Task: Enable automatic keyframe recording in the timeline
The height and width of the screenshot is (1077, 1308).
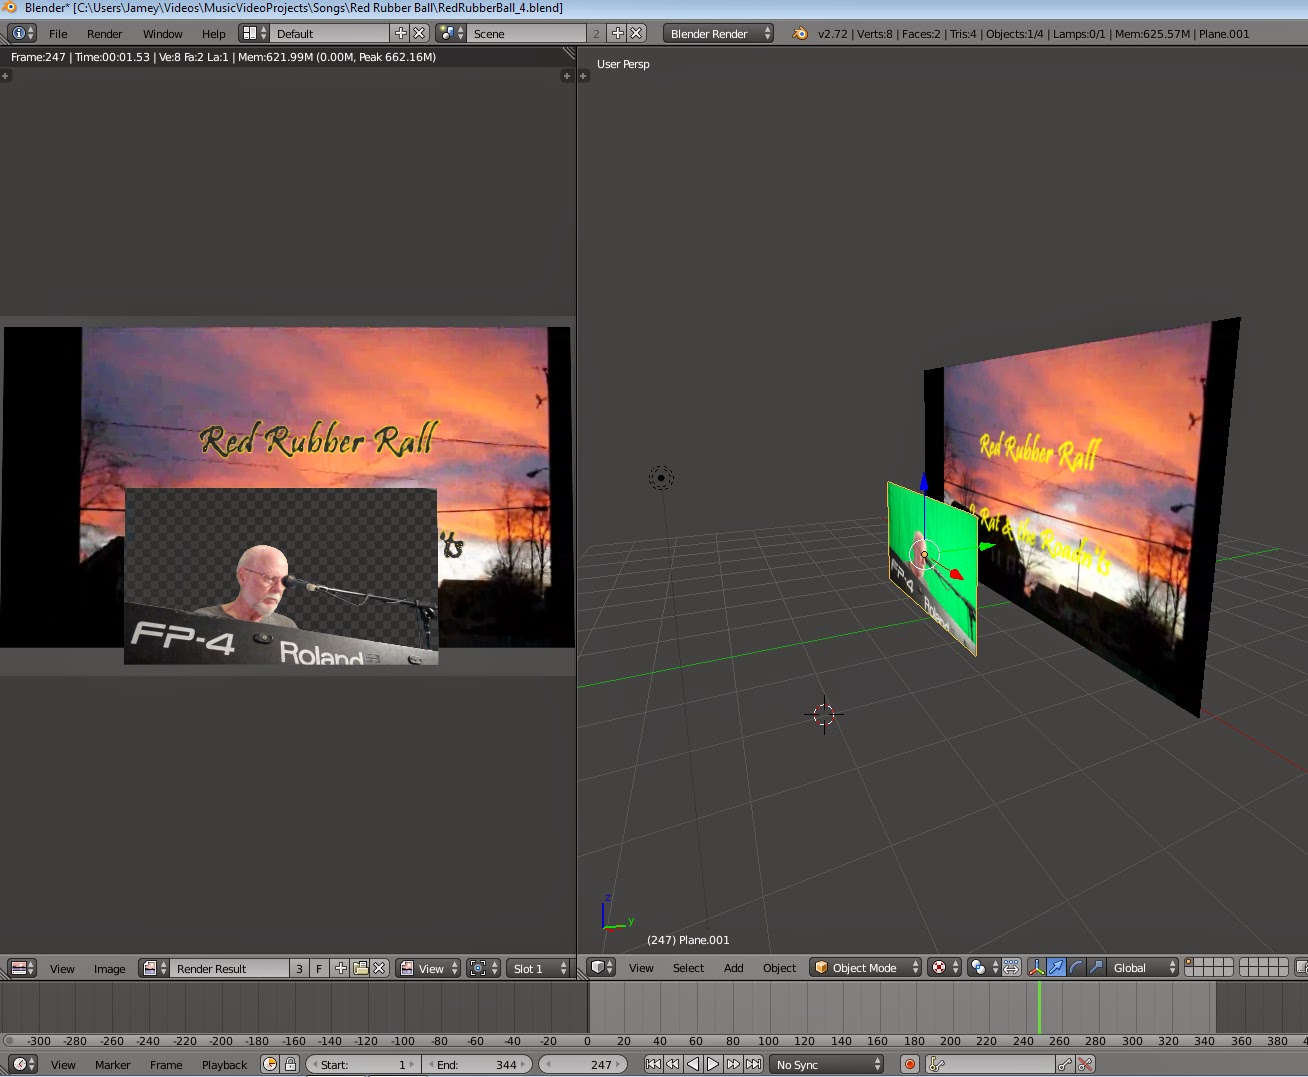Action: [911, 1064]
